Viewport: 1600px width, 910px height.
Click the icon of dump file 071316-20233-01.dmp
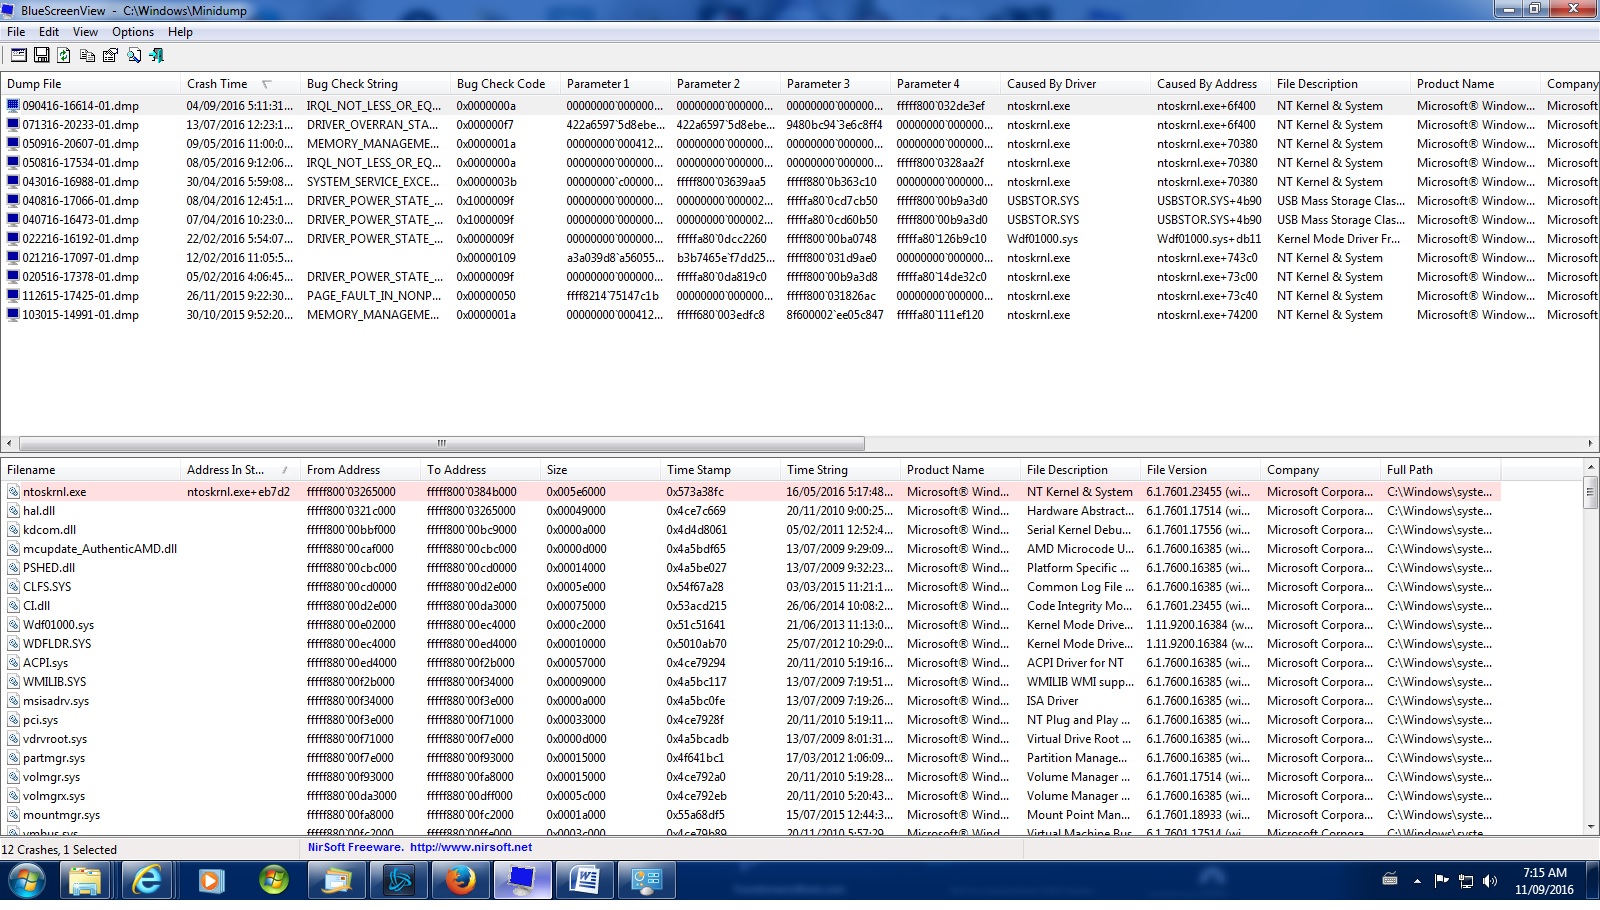(13, 125)
